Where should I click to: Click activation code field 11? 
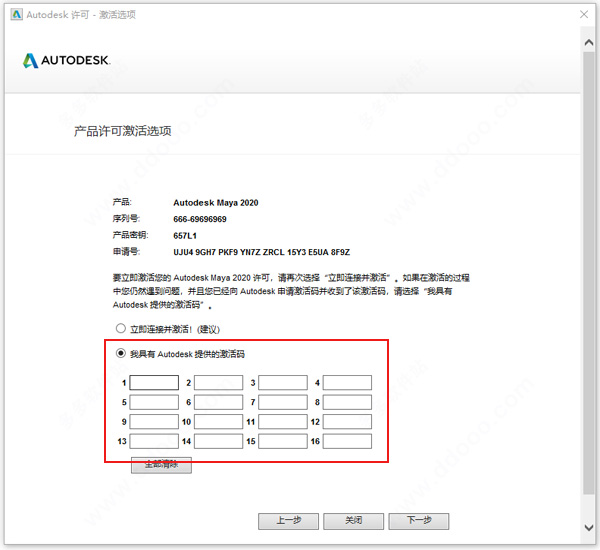pyautogui.click(x=283, y=421)
